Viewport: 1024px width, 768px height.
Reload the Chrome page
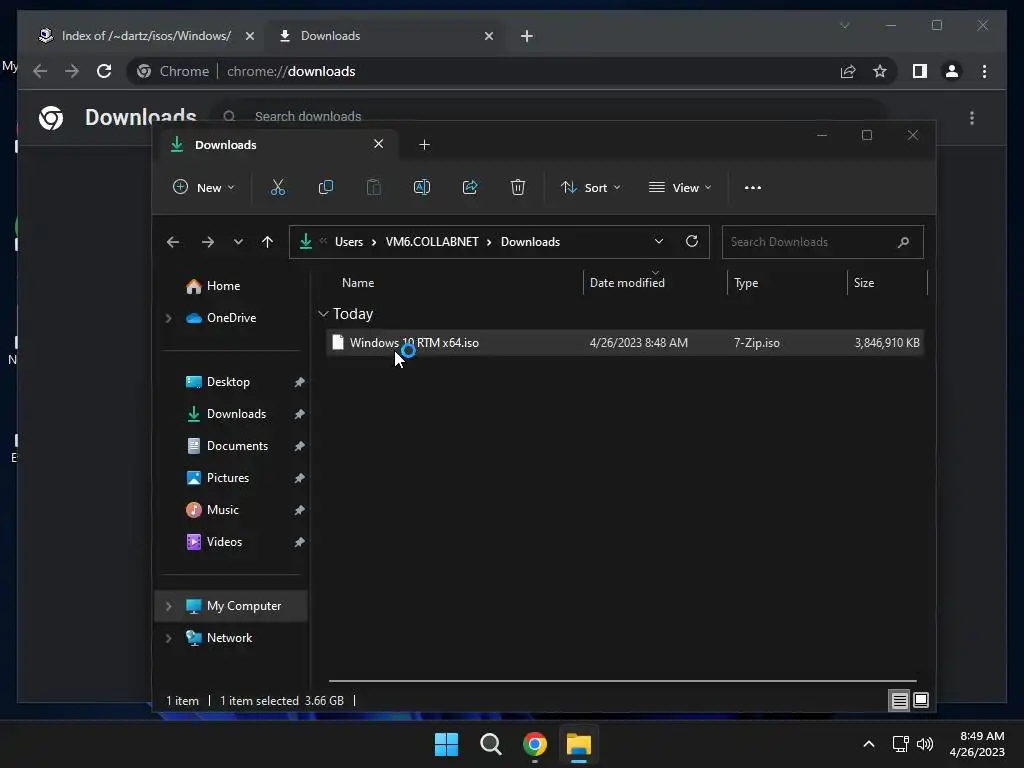coord(104,71)
